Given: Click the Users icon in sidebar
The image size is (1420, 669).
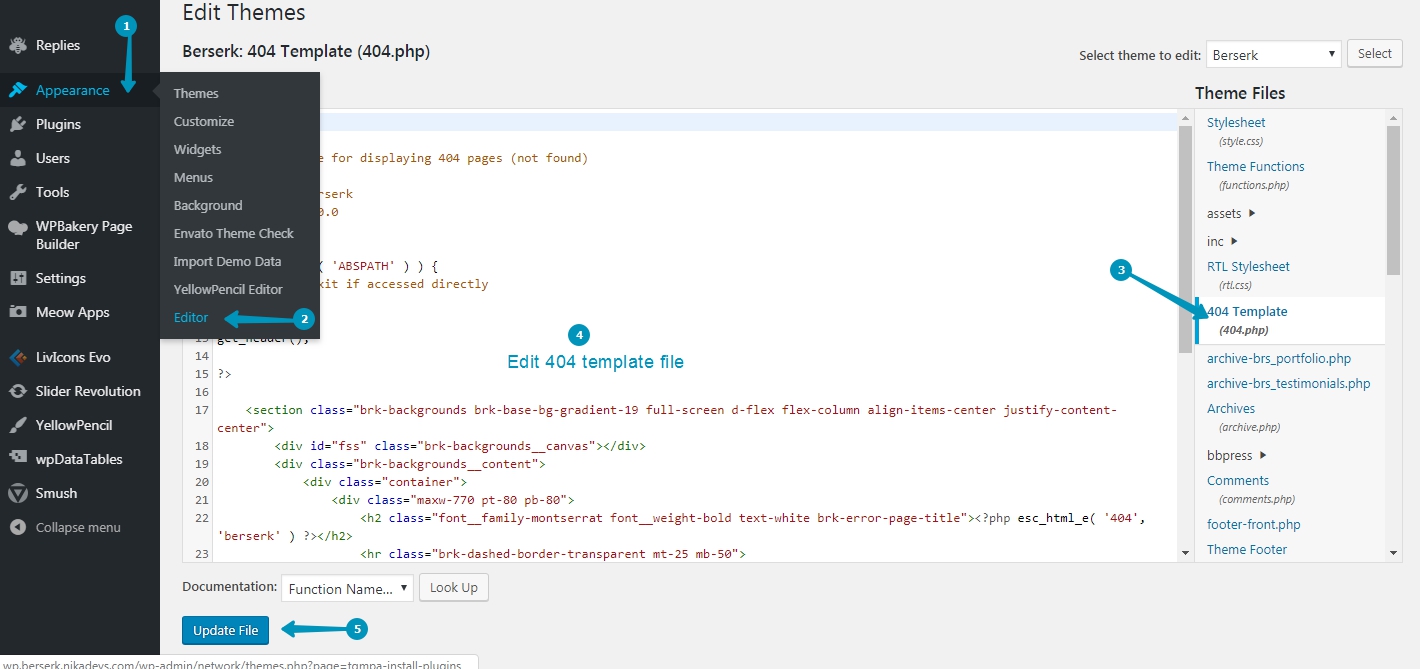Looking at the screenshot, I should coord(18,159).
